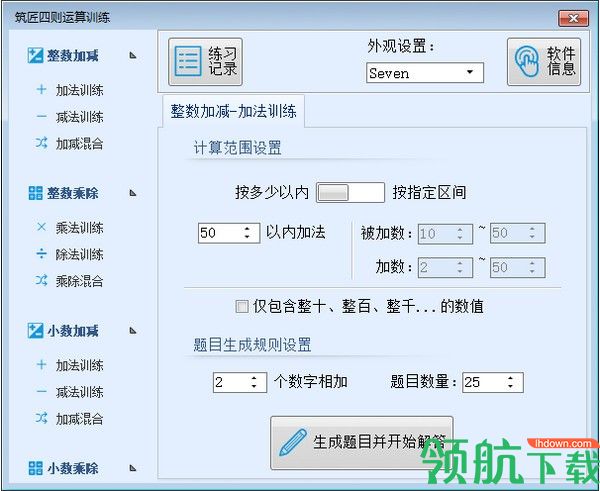This screenshot has width=600, height=491.
Task: Open 小数 减法训练 in sidebar
Action: 80,392
